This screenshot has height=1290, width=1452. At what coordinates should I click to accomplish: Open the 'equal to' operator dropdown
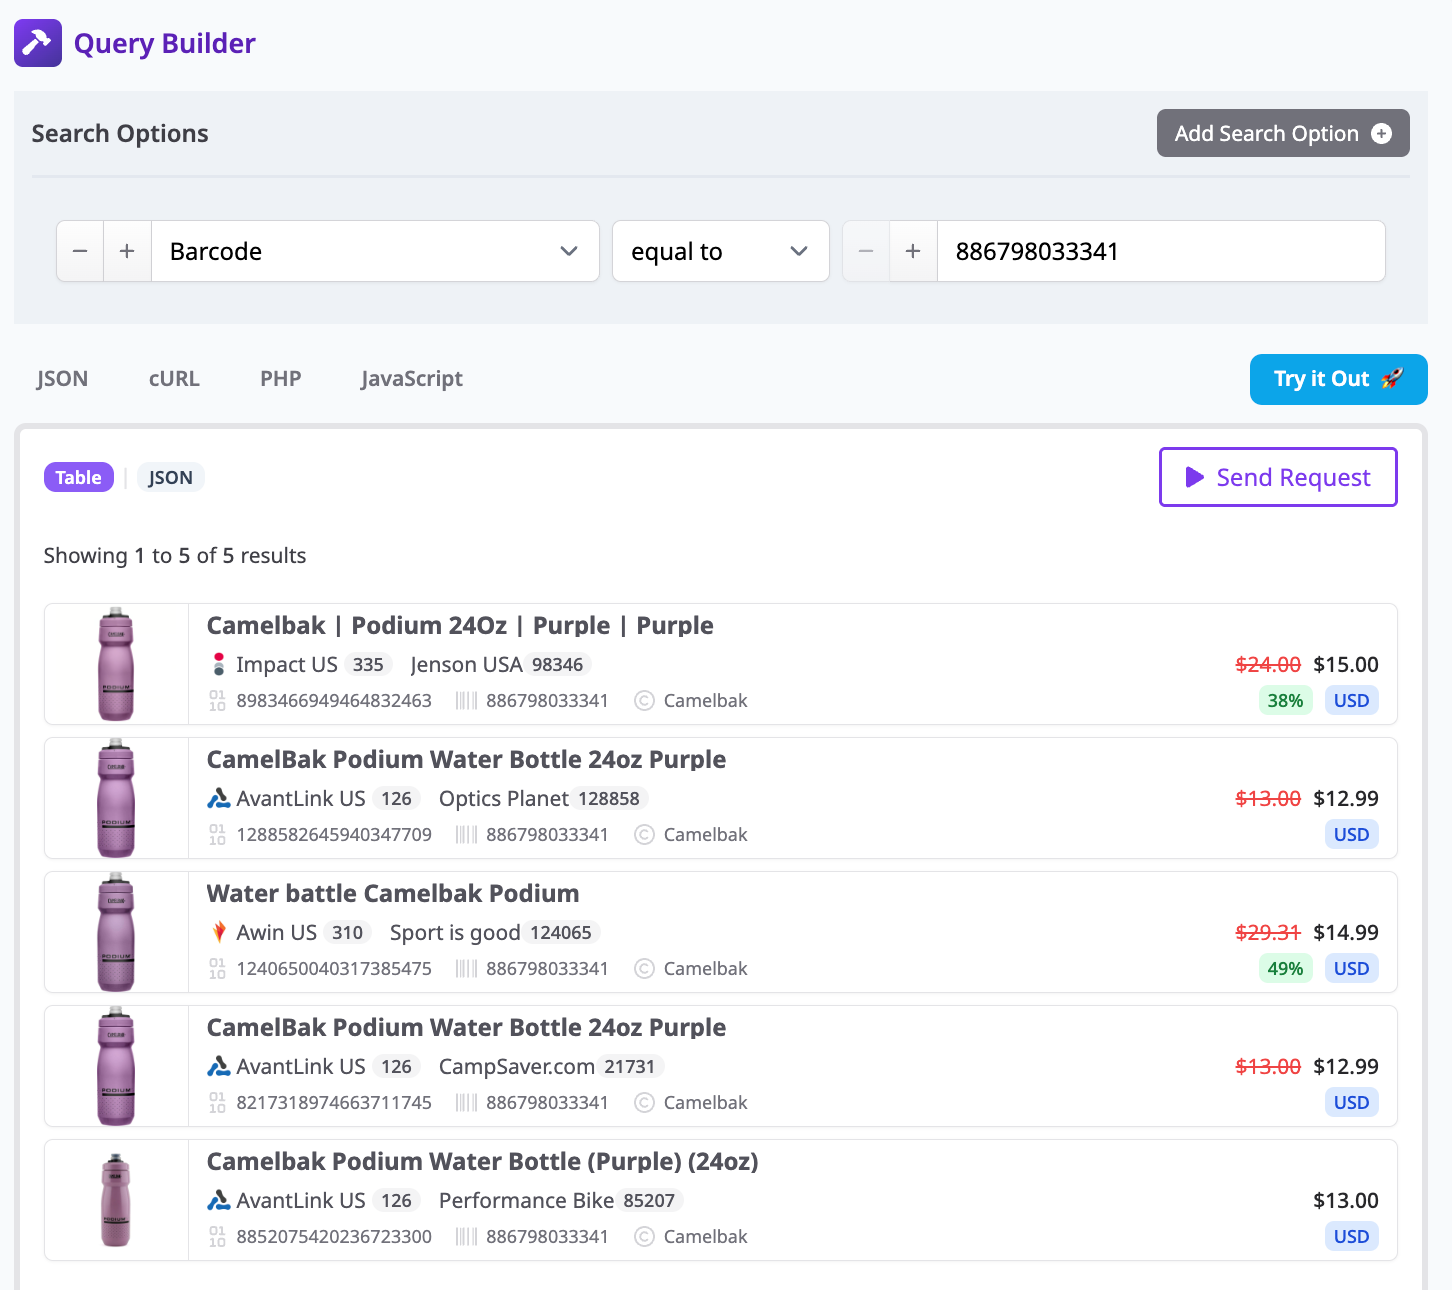pos(720,251)
